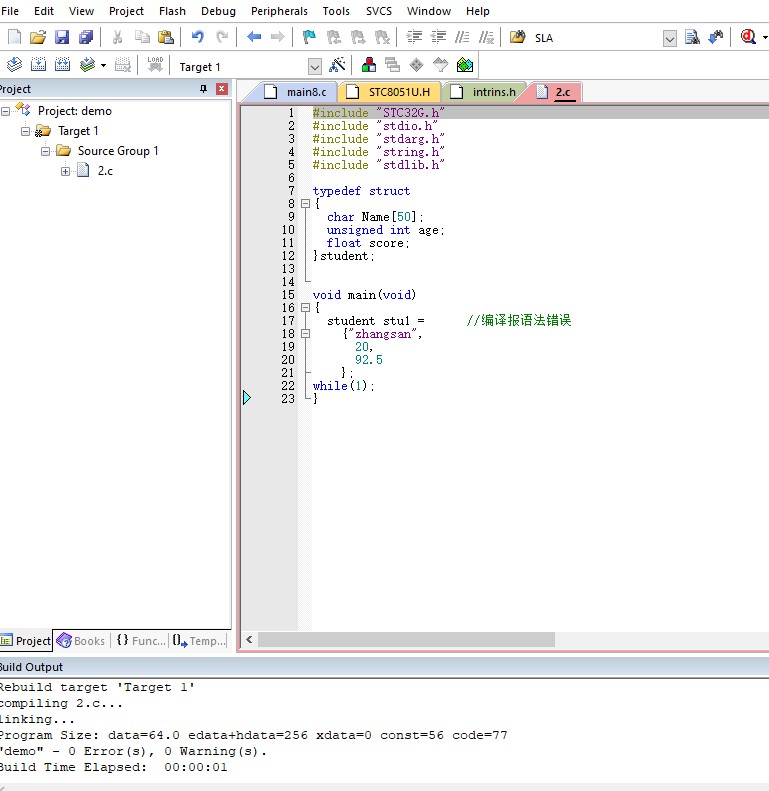Indent selected lines icon
The image size is (769, 791).
tap(414, 37)
